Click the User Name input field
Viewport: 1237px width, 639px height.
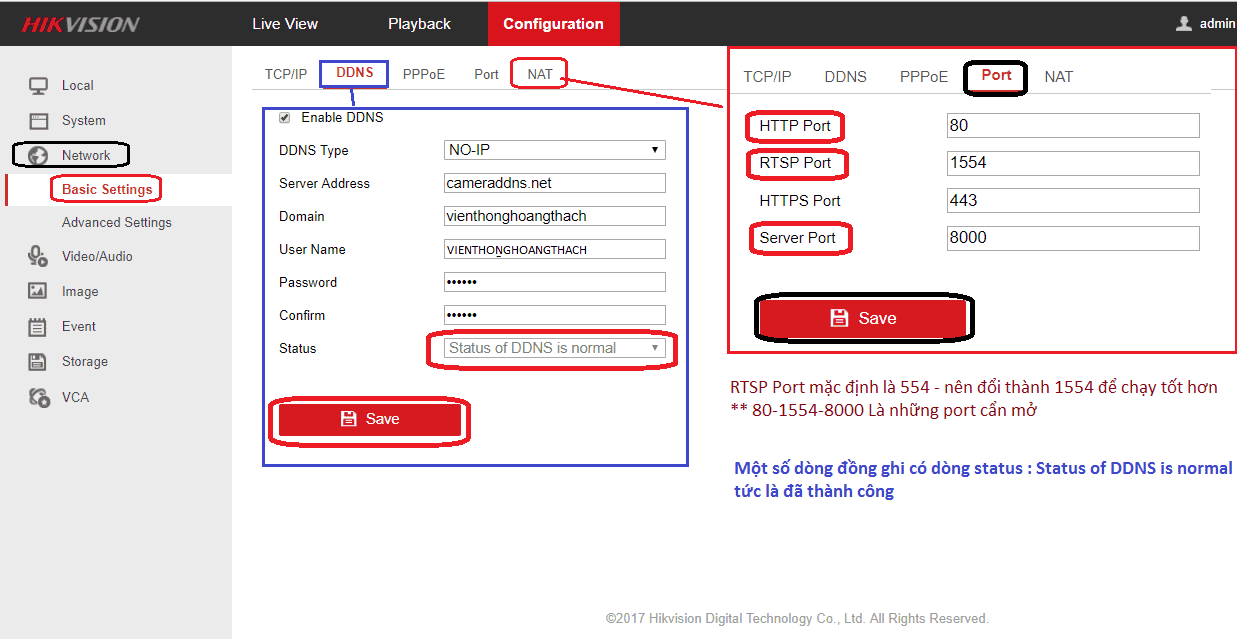(555, 249)
